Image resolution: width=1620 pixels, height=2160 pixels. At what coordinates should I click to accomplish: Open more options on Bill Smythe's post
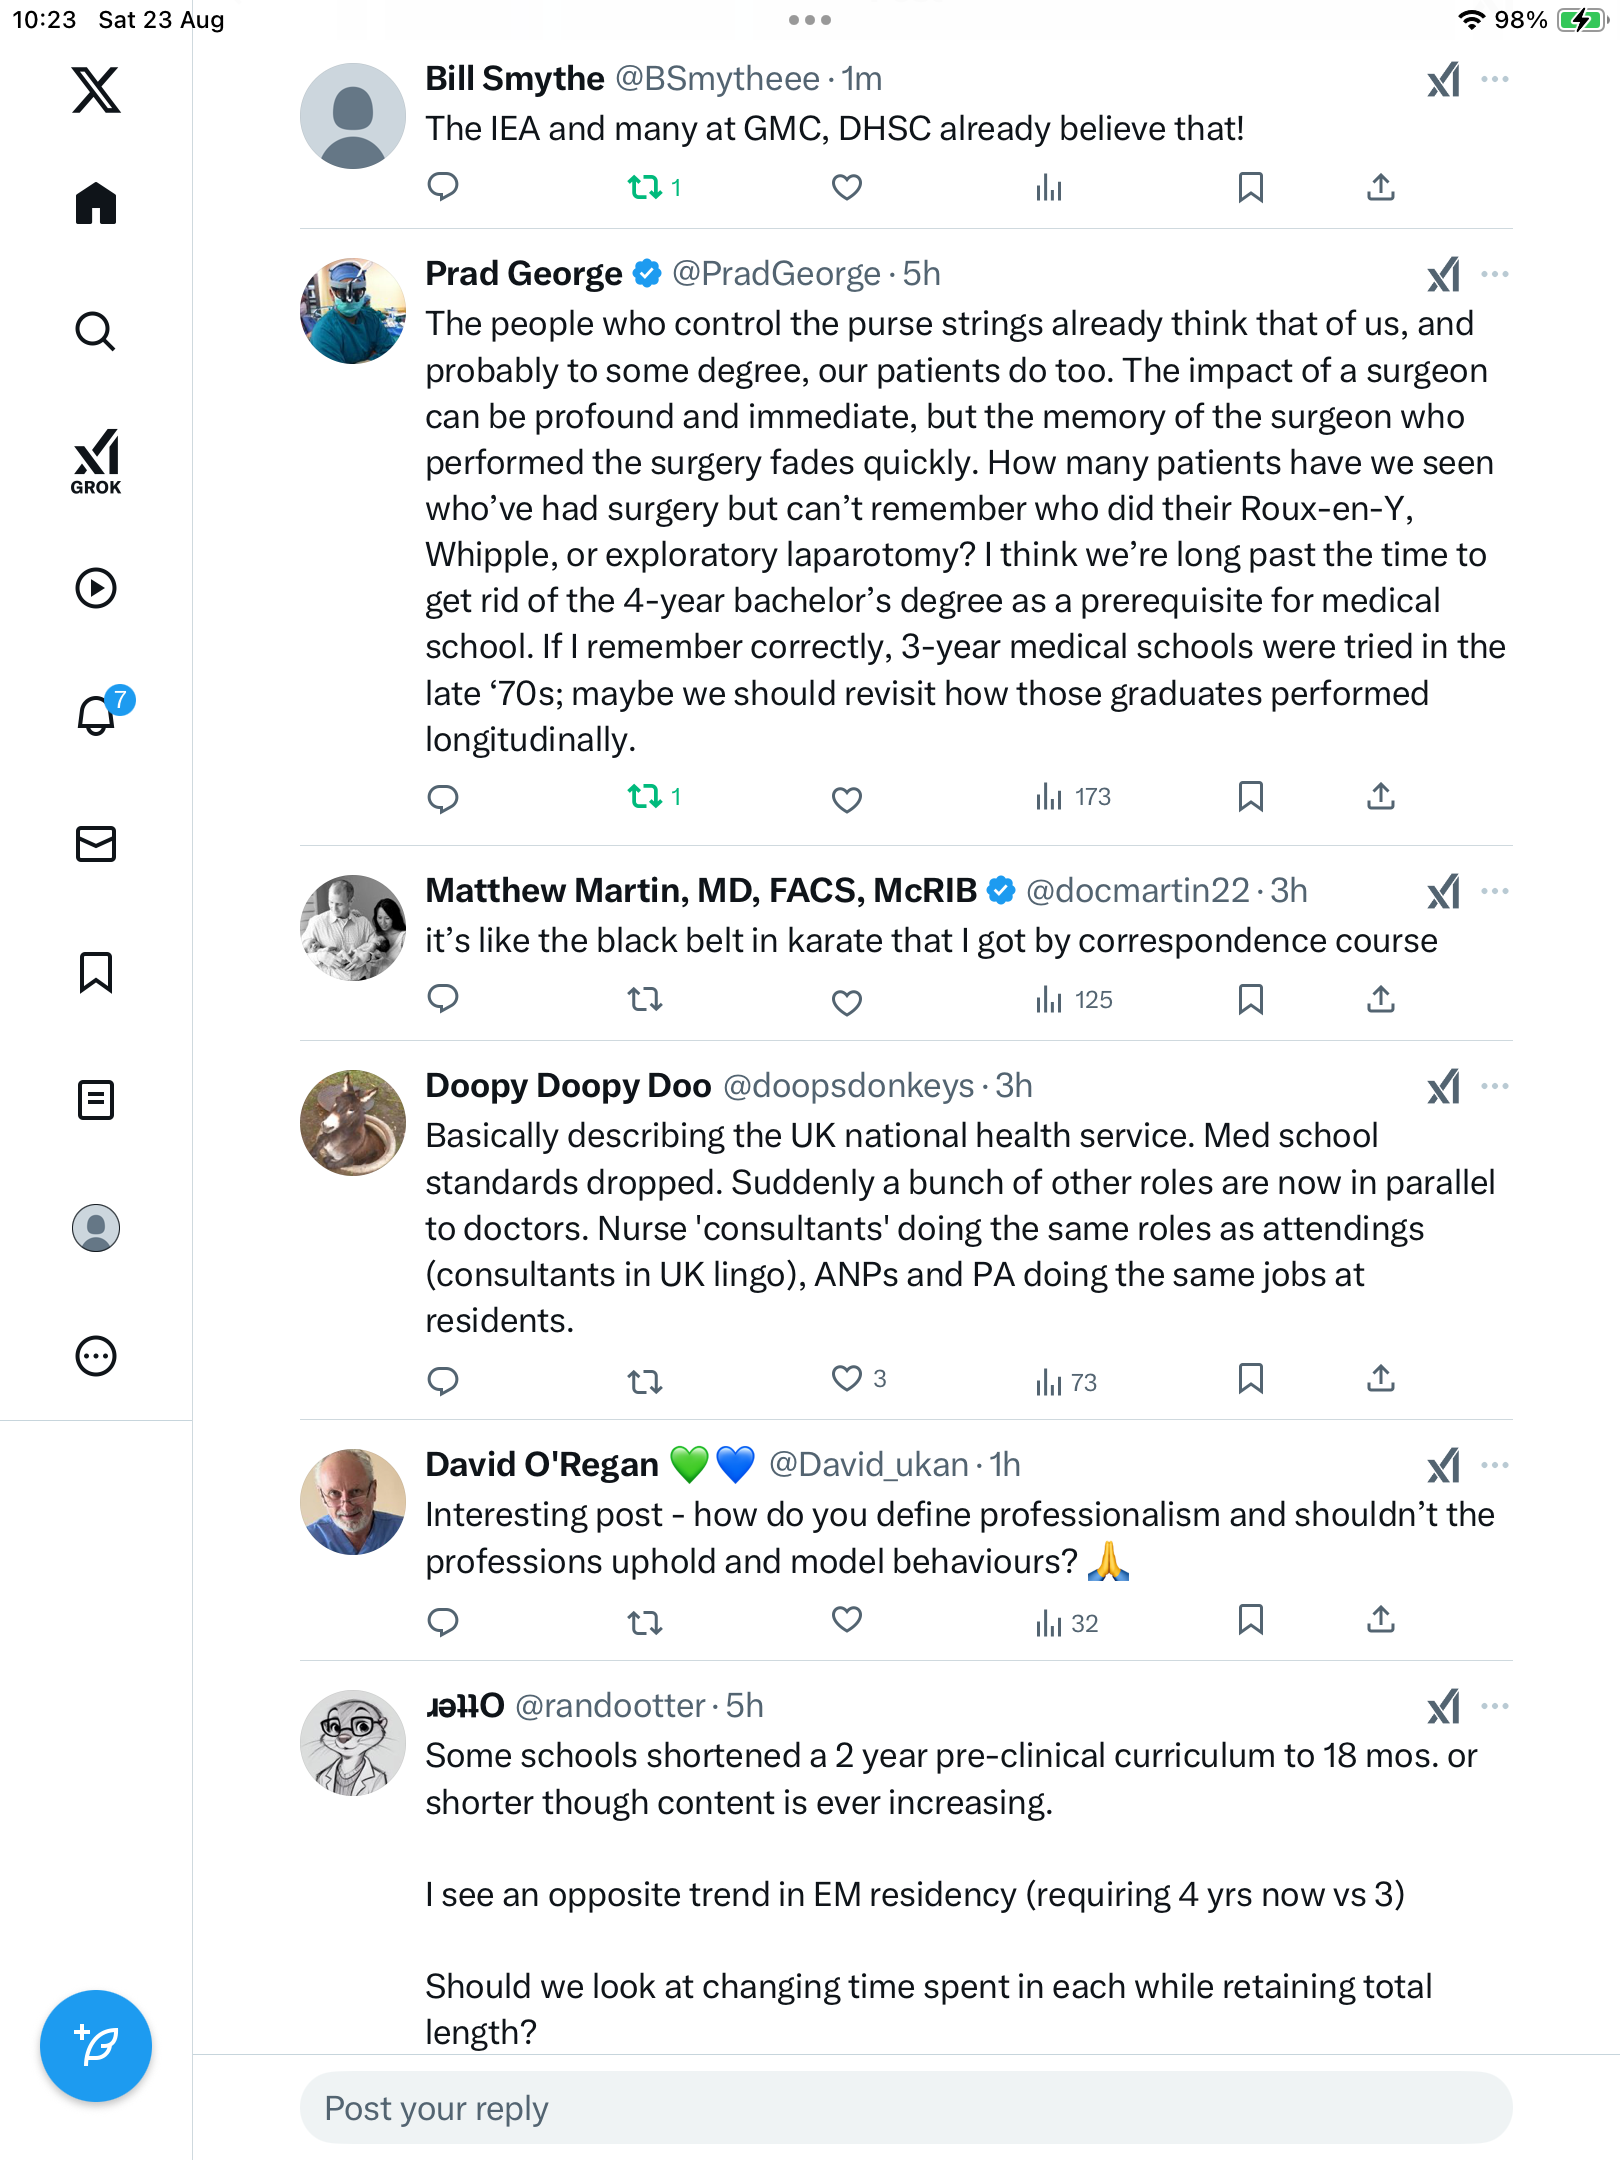(x=1495, y=79)
